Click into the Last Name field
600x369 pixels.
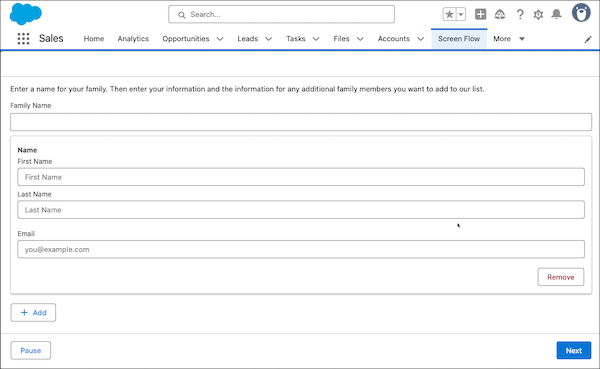click(x=301, y=210)
